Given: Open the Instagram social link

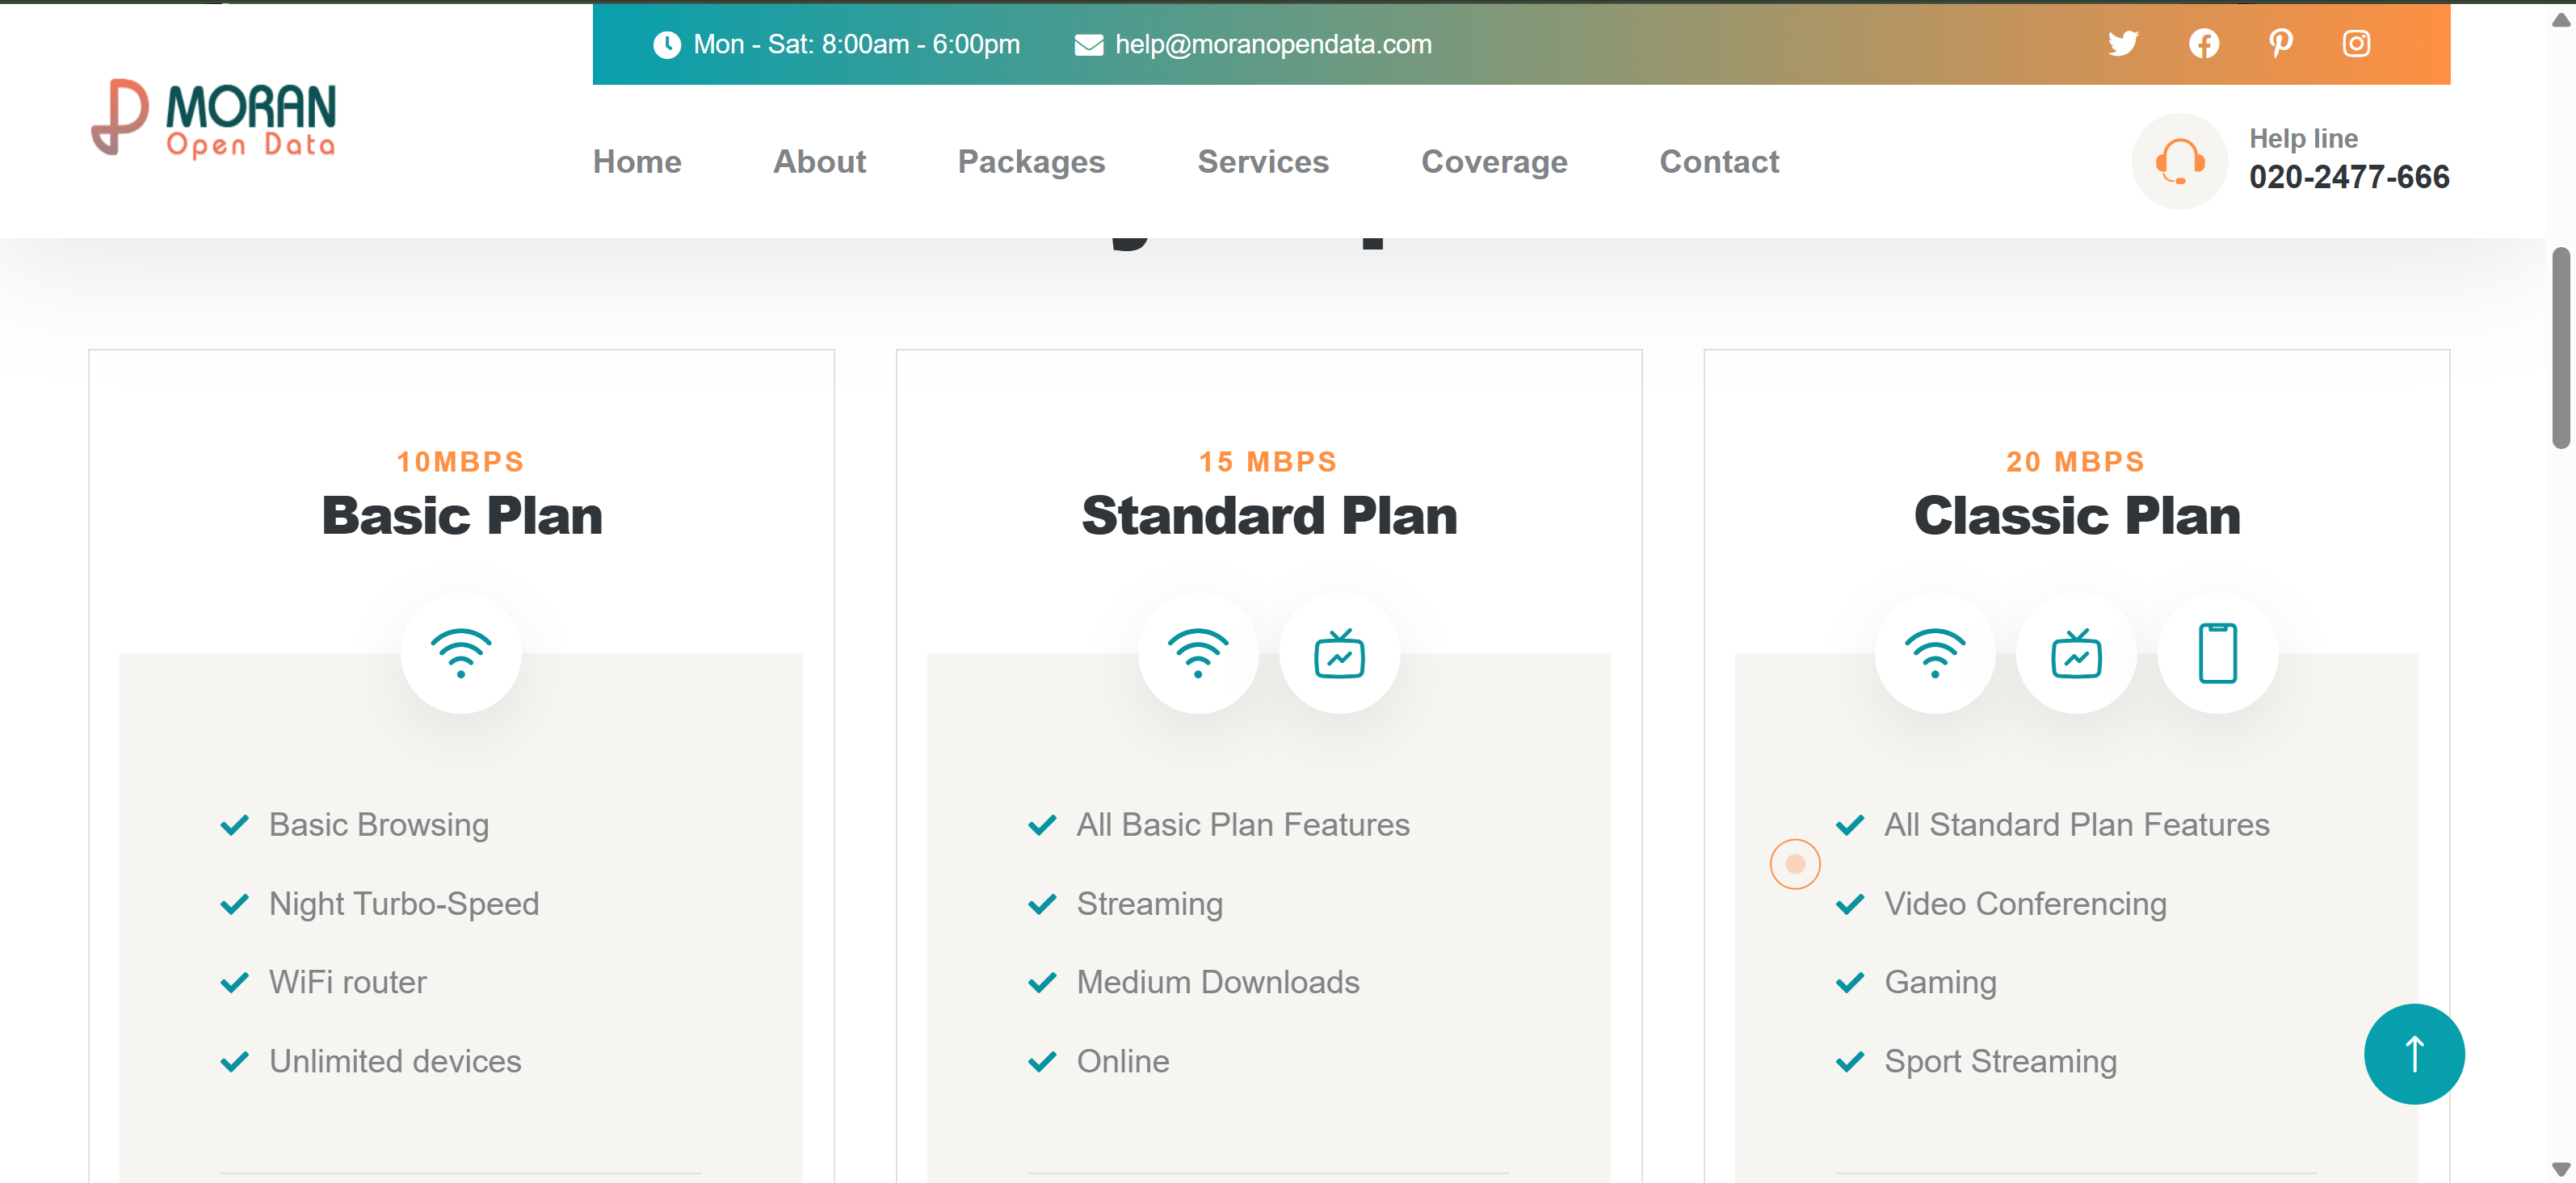Looking at the screenshot, I should tap(2356, 44).
